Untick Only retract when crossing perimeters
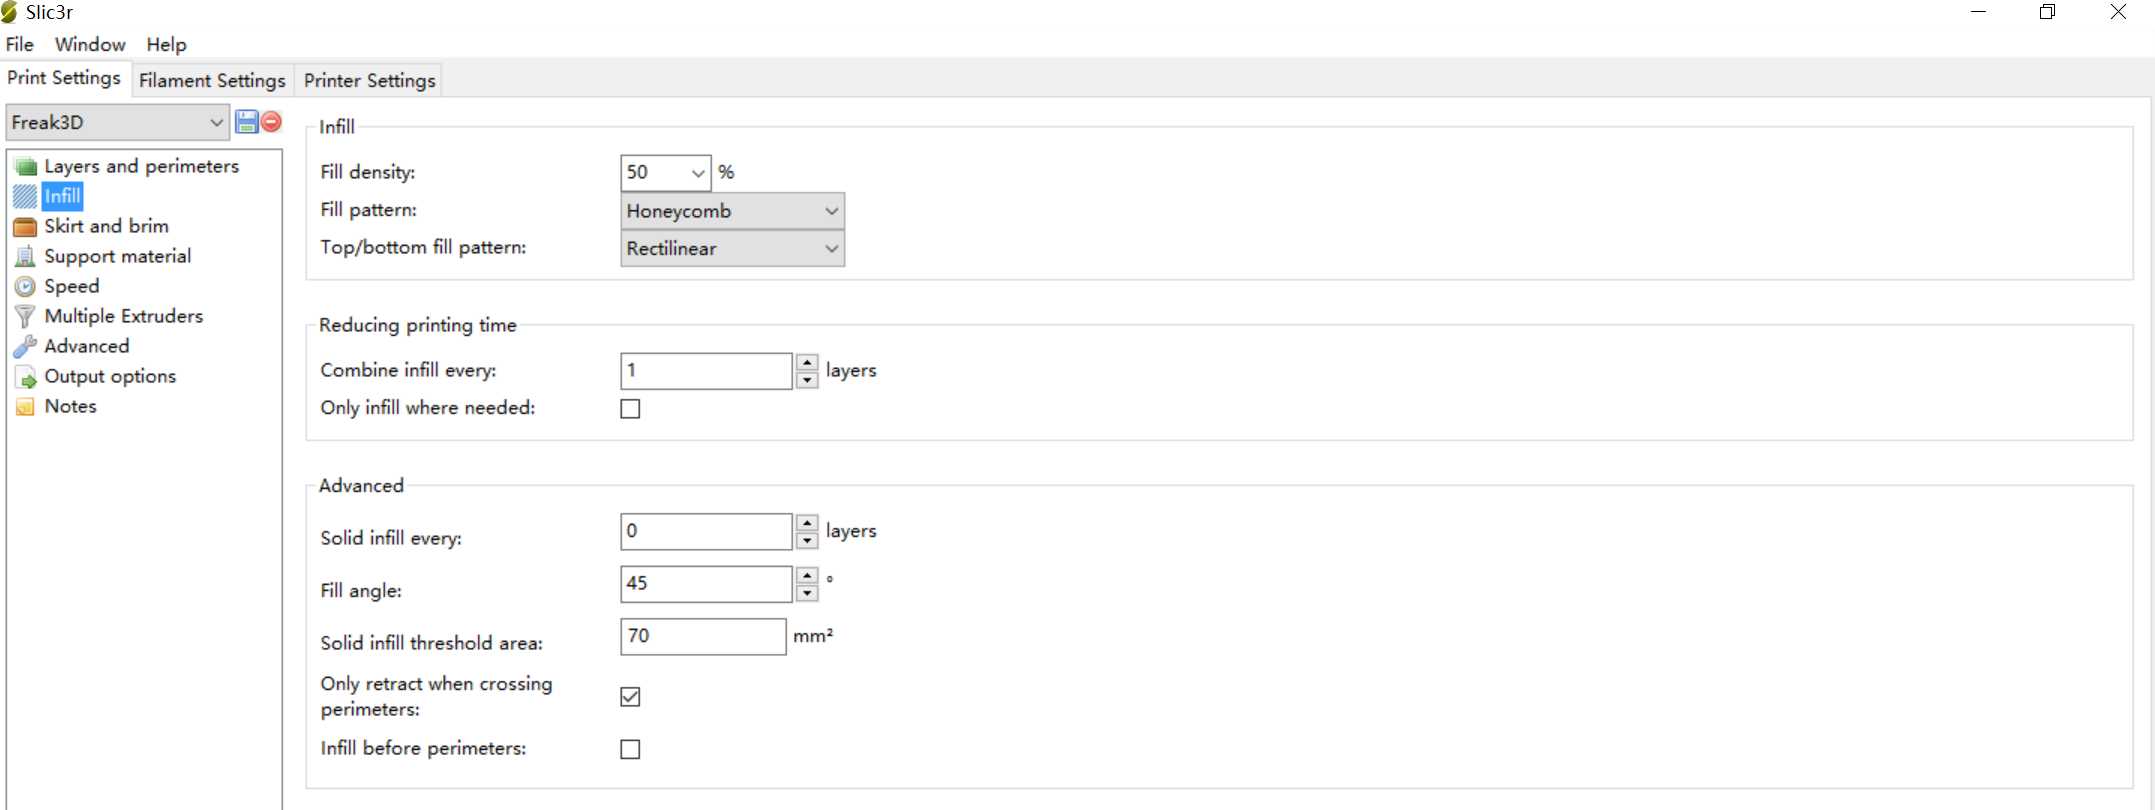The width and height of the screenshot is (2155, 810). tap(630, 697)
